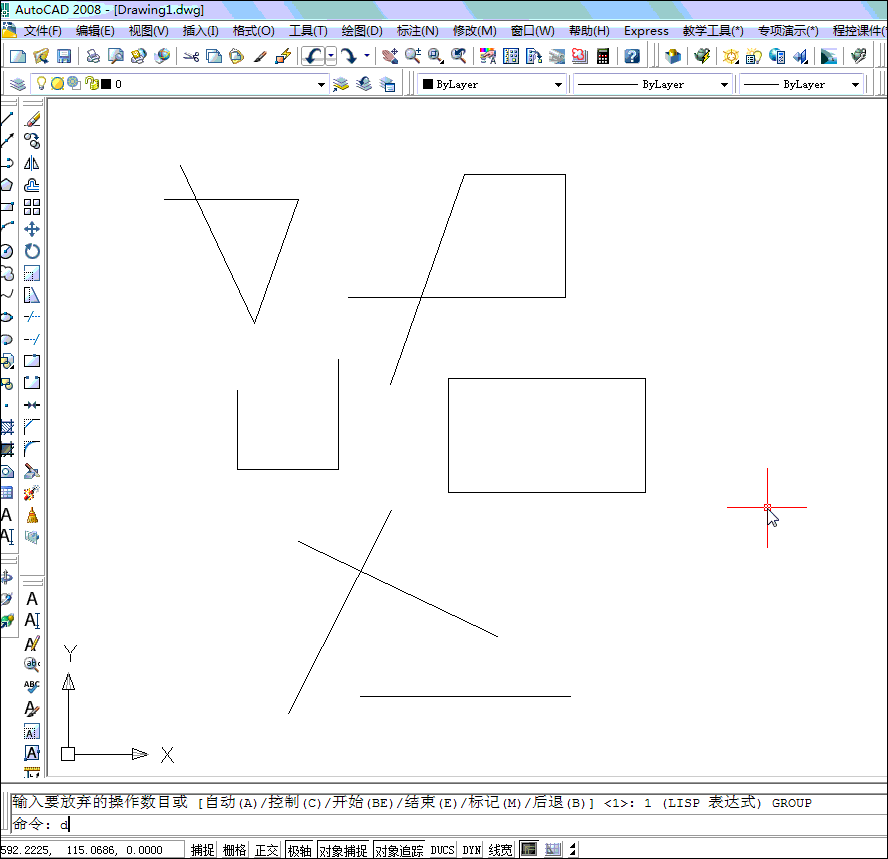
Task: Save the drawing with the Save icon
Action: [64, 56]
